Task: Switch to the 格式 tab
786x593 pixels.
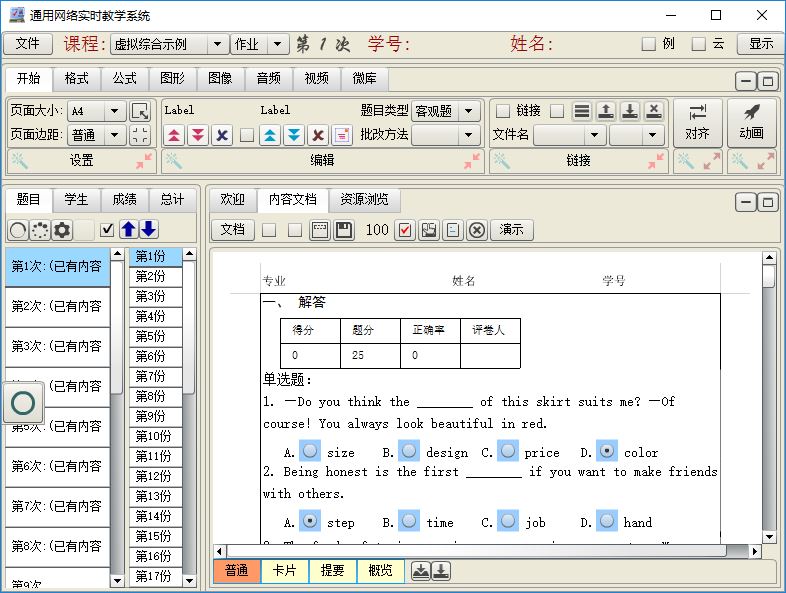Action: coord(76,79)
